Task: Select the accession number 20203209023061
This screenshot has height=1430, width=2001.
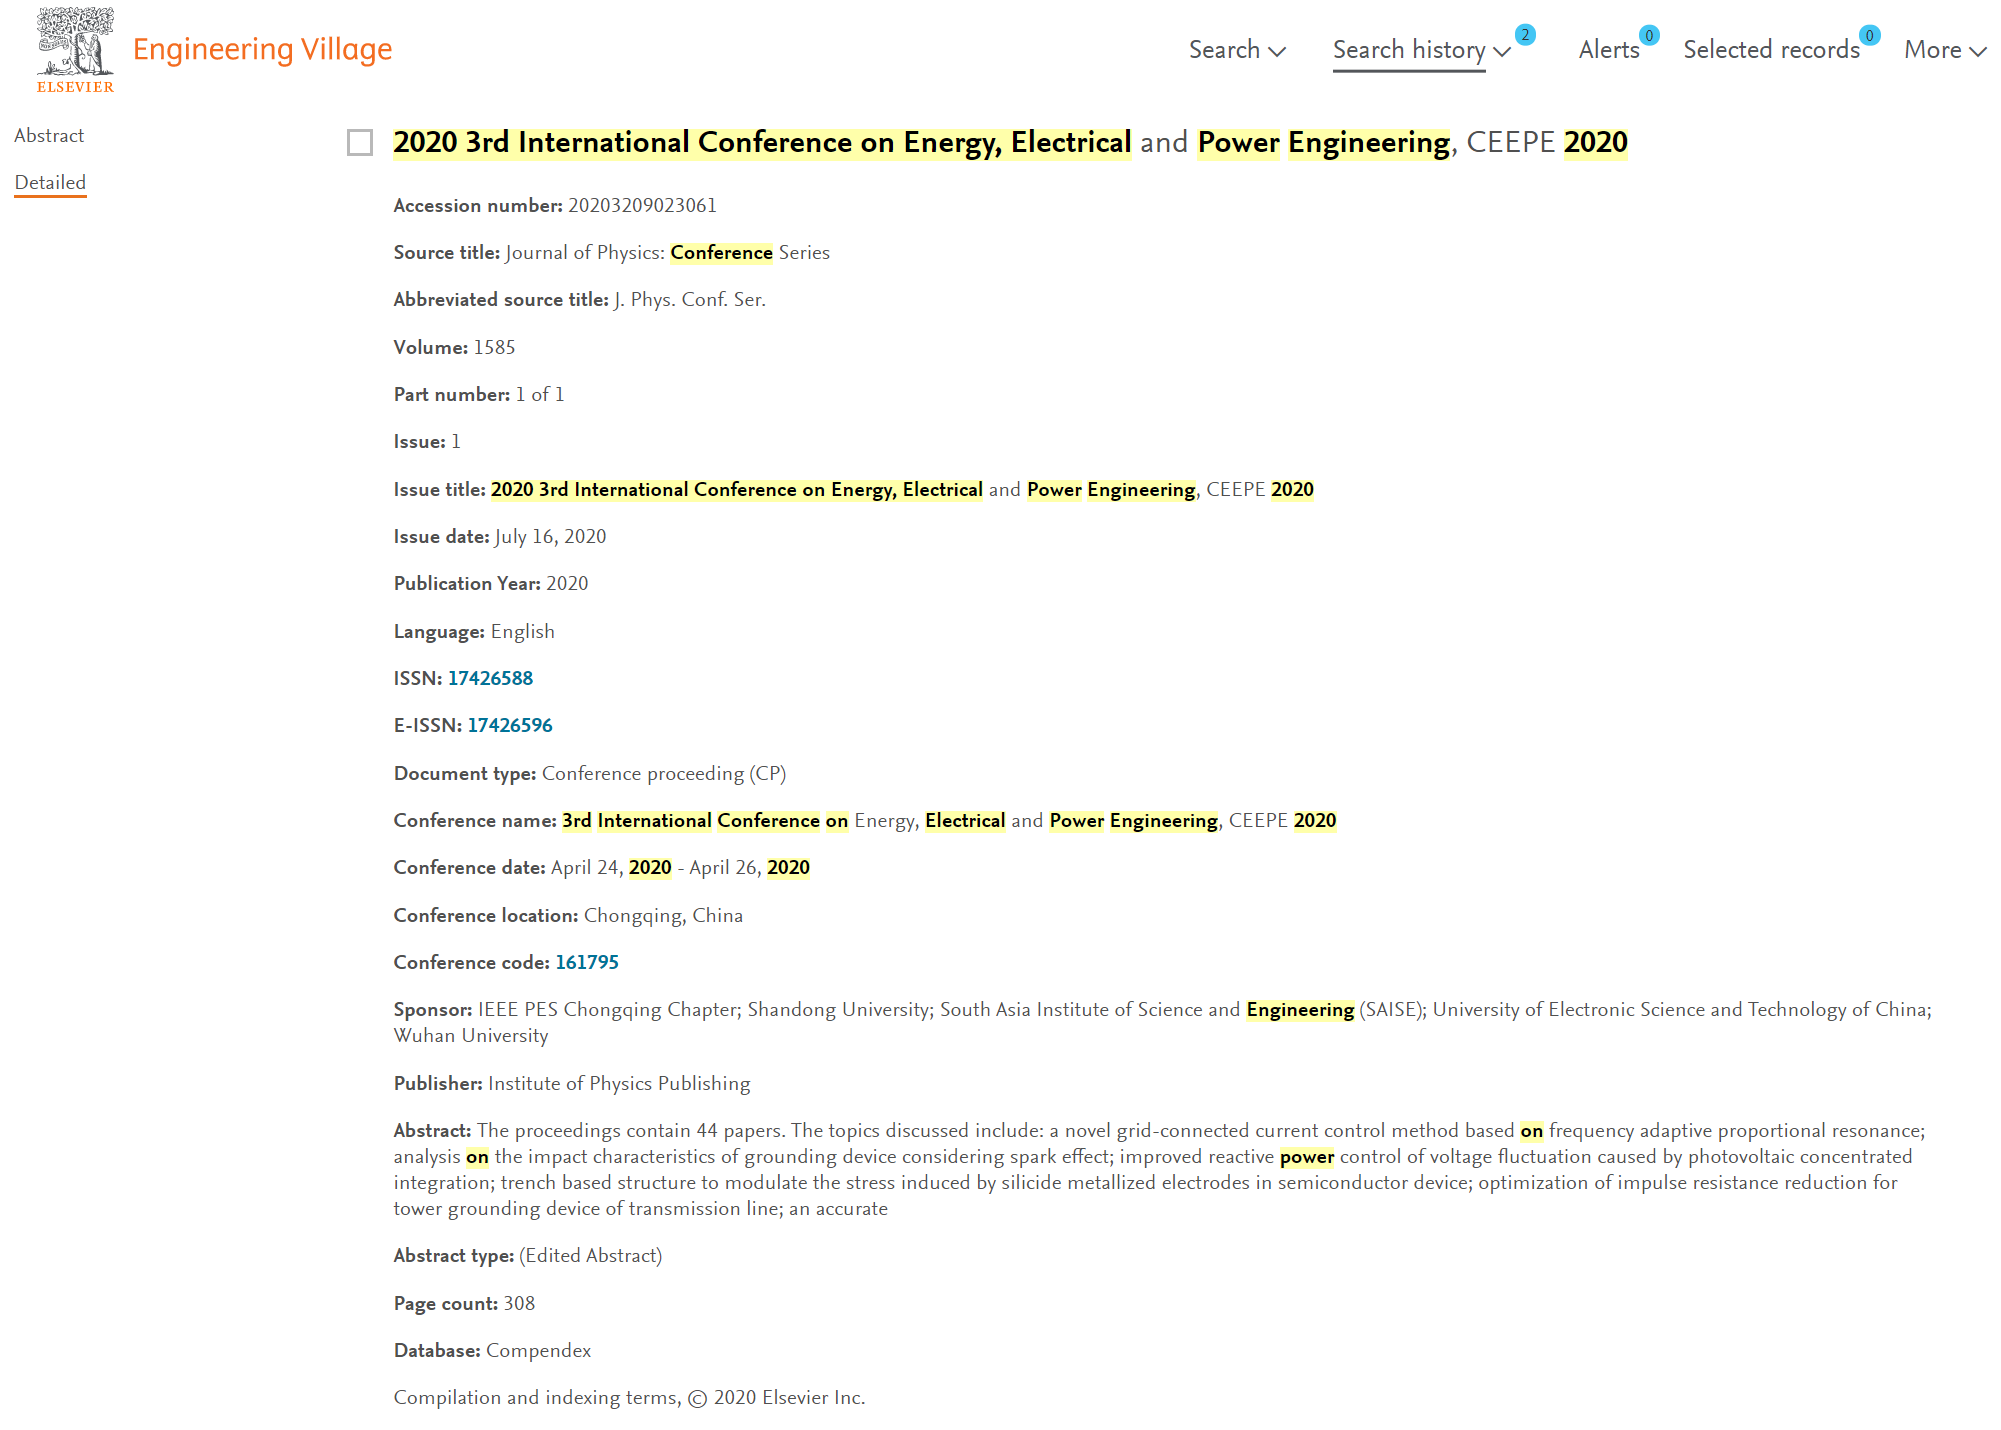Action: [642, 206]
